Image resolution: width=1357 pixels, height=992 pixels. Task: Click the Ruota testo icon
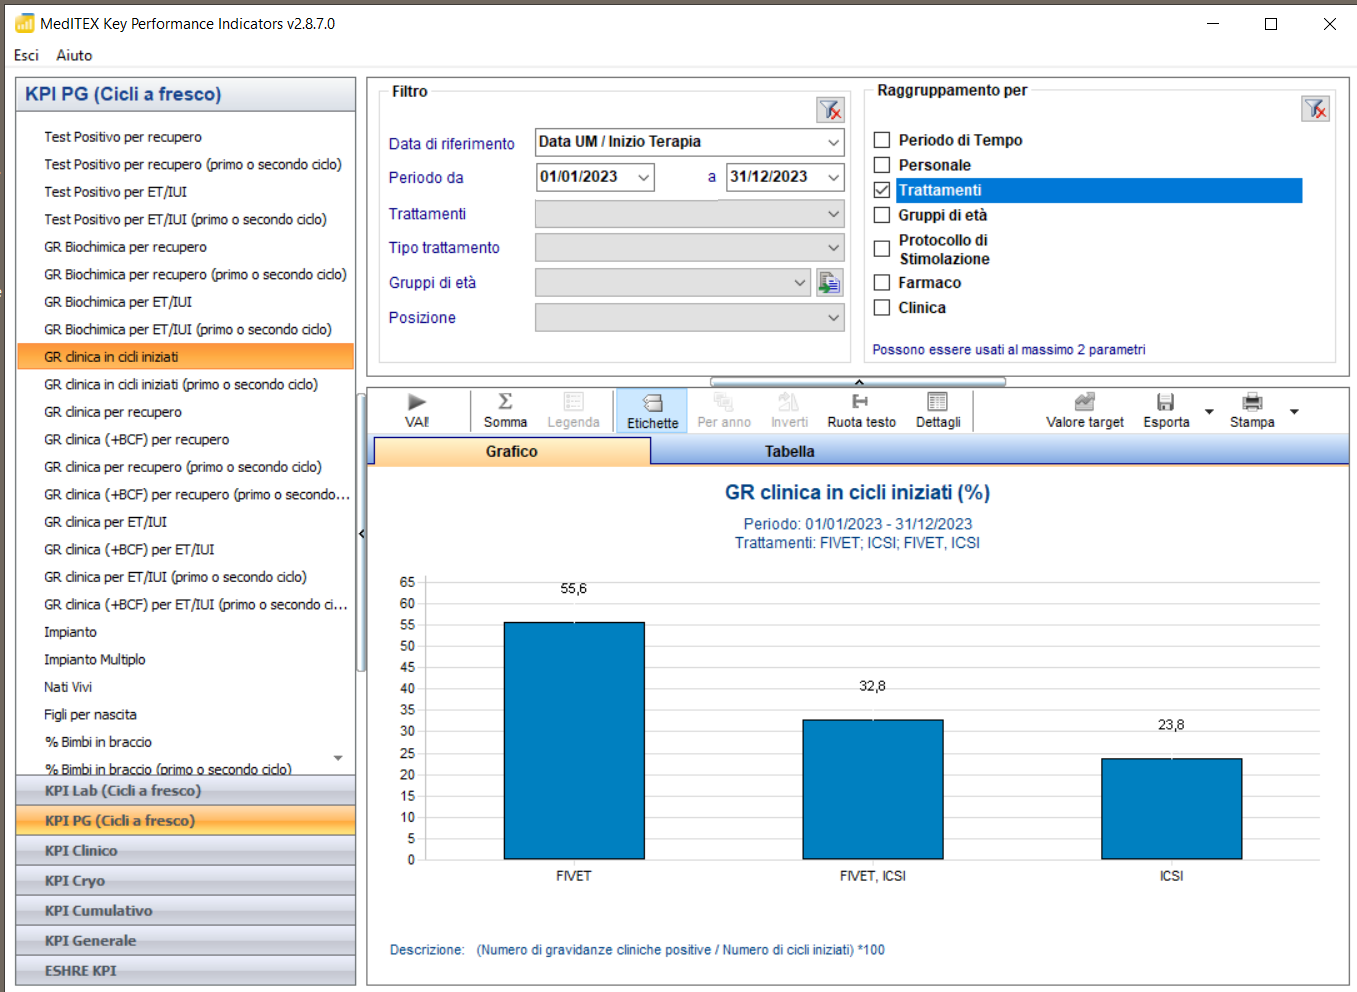pos(860,402)
